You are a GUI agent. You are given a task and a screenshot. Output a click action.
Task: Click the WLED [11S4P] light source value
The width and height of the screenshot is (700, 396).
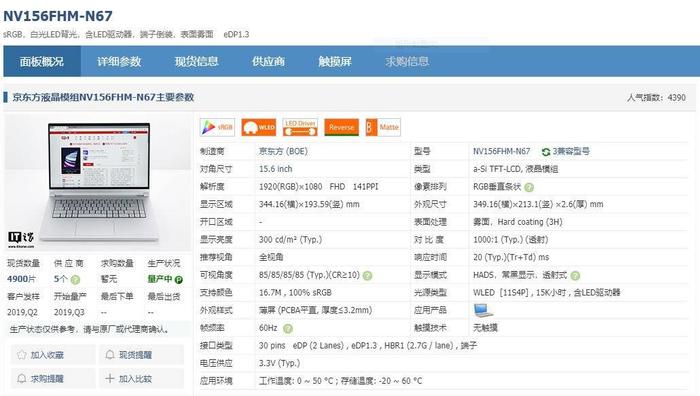[547, 293]
